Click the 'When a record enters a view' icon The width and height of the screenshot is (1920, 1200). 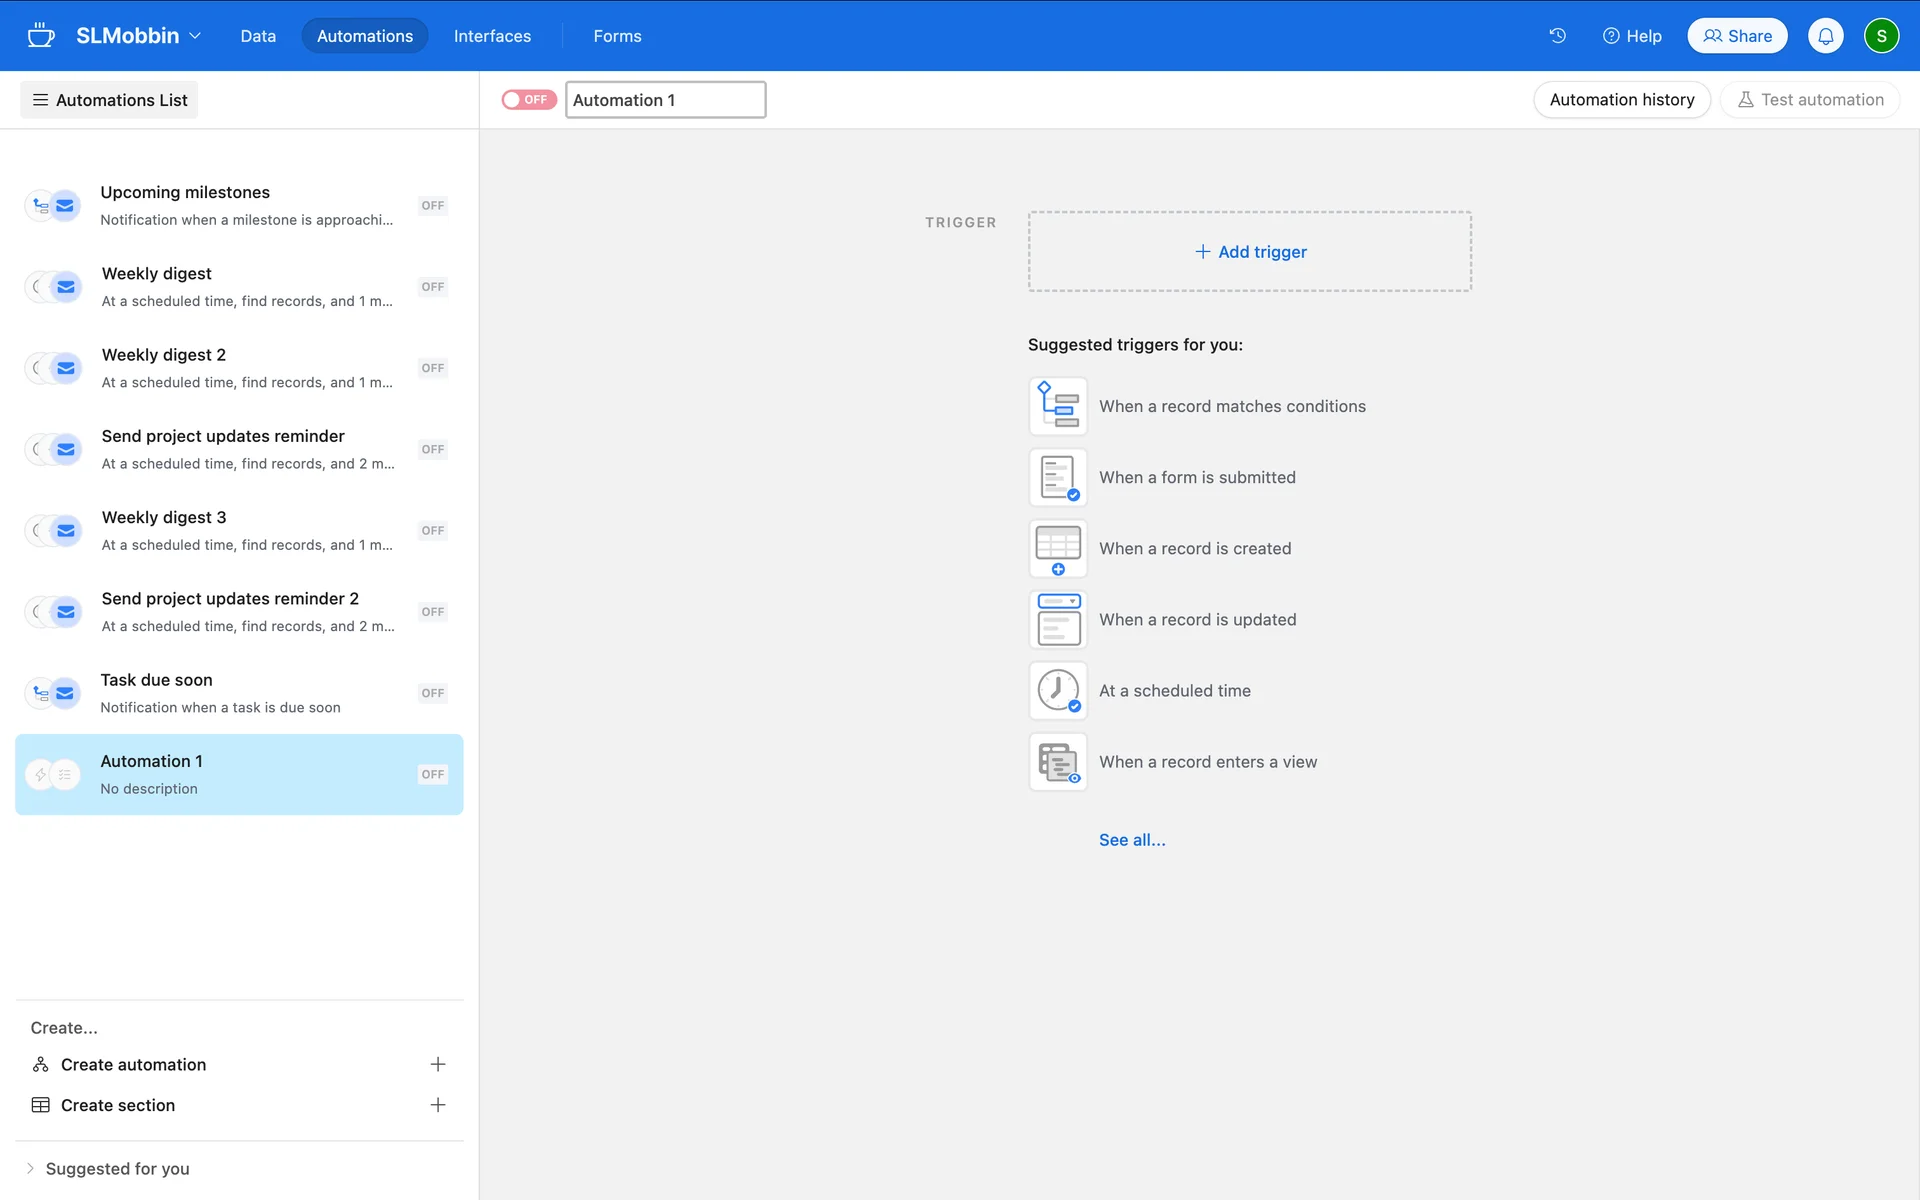click(1058, 762)
